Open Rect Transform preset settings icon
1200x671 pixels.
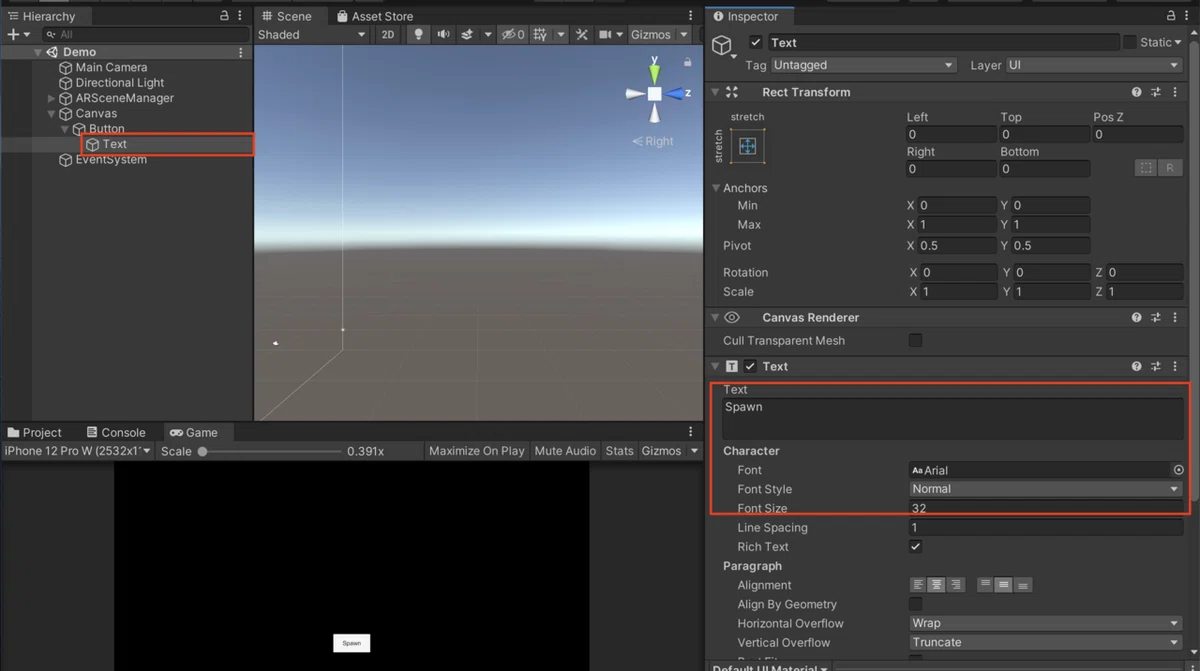[1156, 92]
